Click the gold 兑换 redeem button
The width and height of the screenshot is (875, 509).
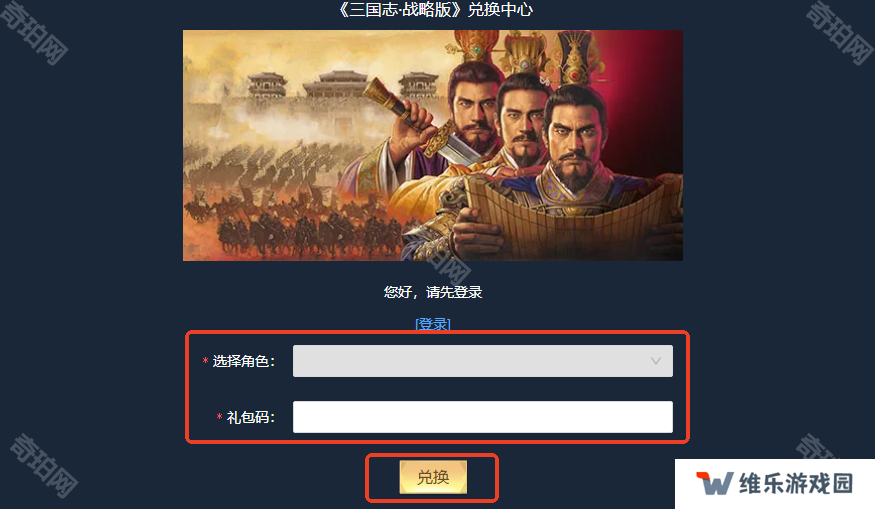pyautogui.click(x=433, y=477)
